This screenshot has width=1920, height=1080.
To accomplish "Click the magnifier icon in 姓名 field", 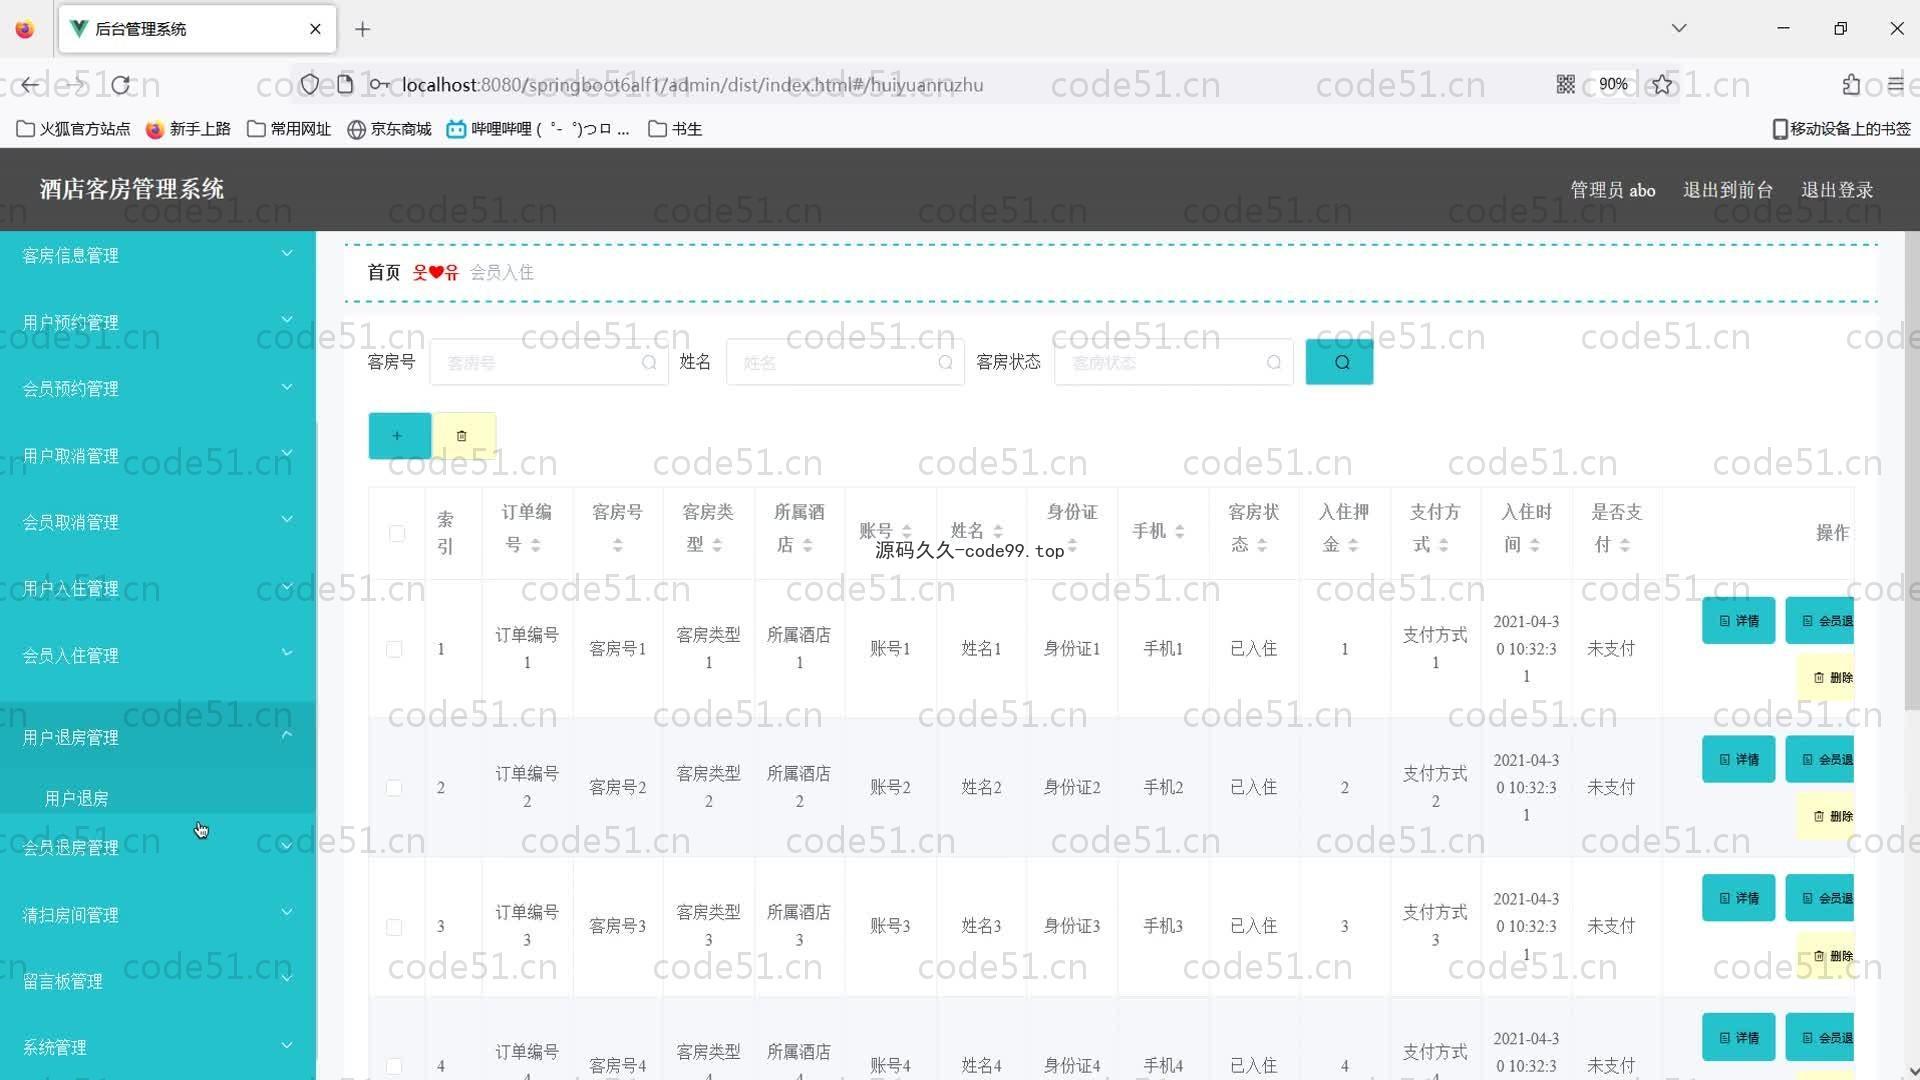I will [945, 363].
